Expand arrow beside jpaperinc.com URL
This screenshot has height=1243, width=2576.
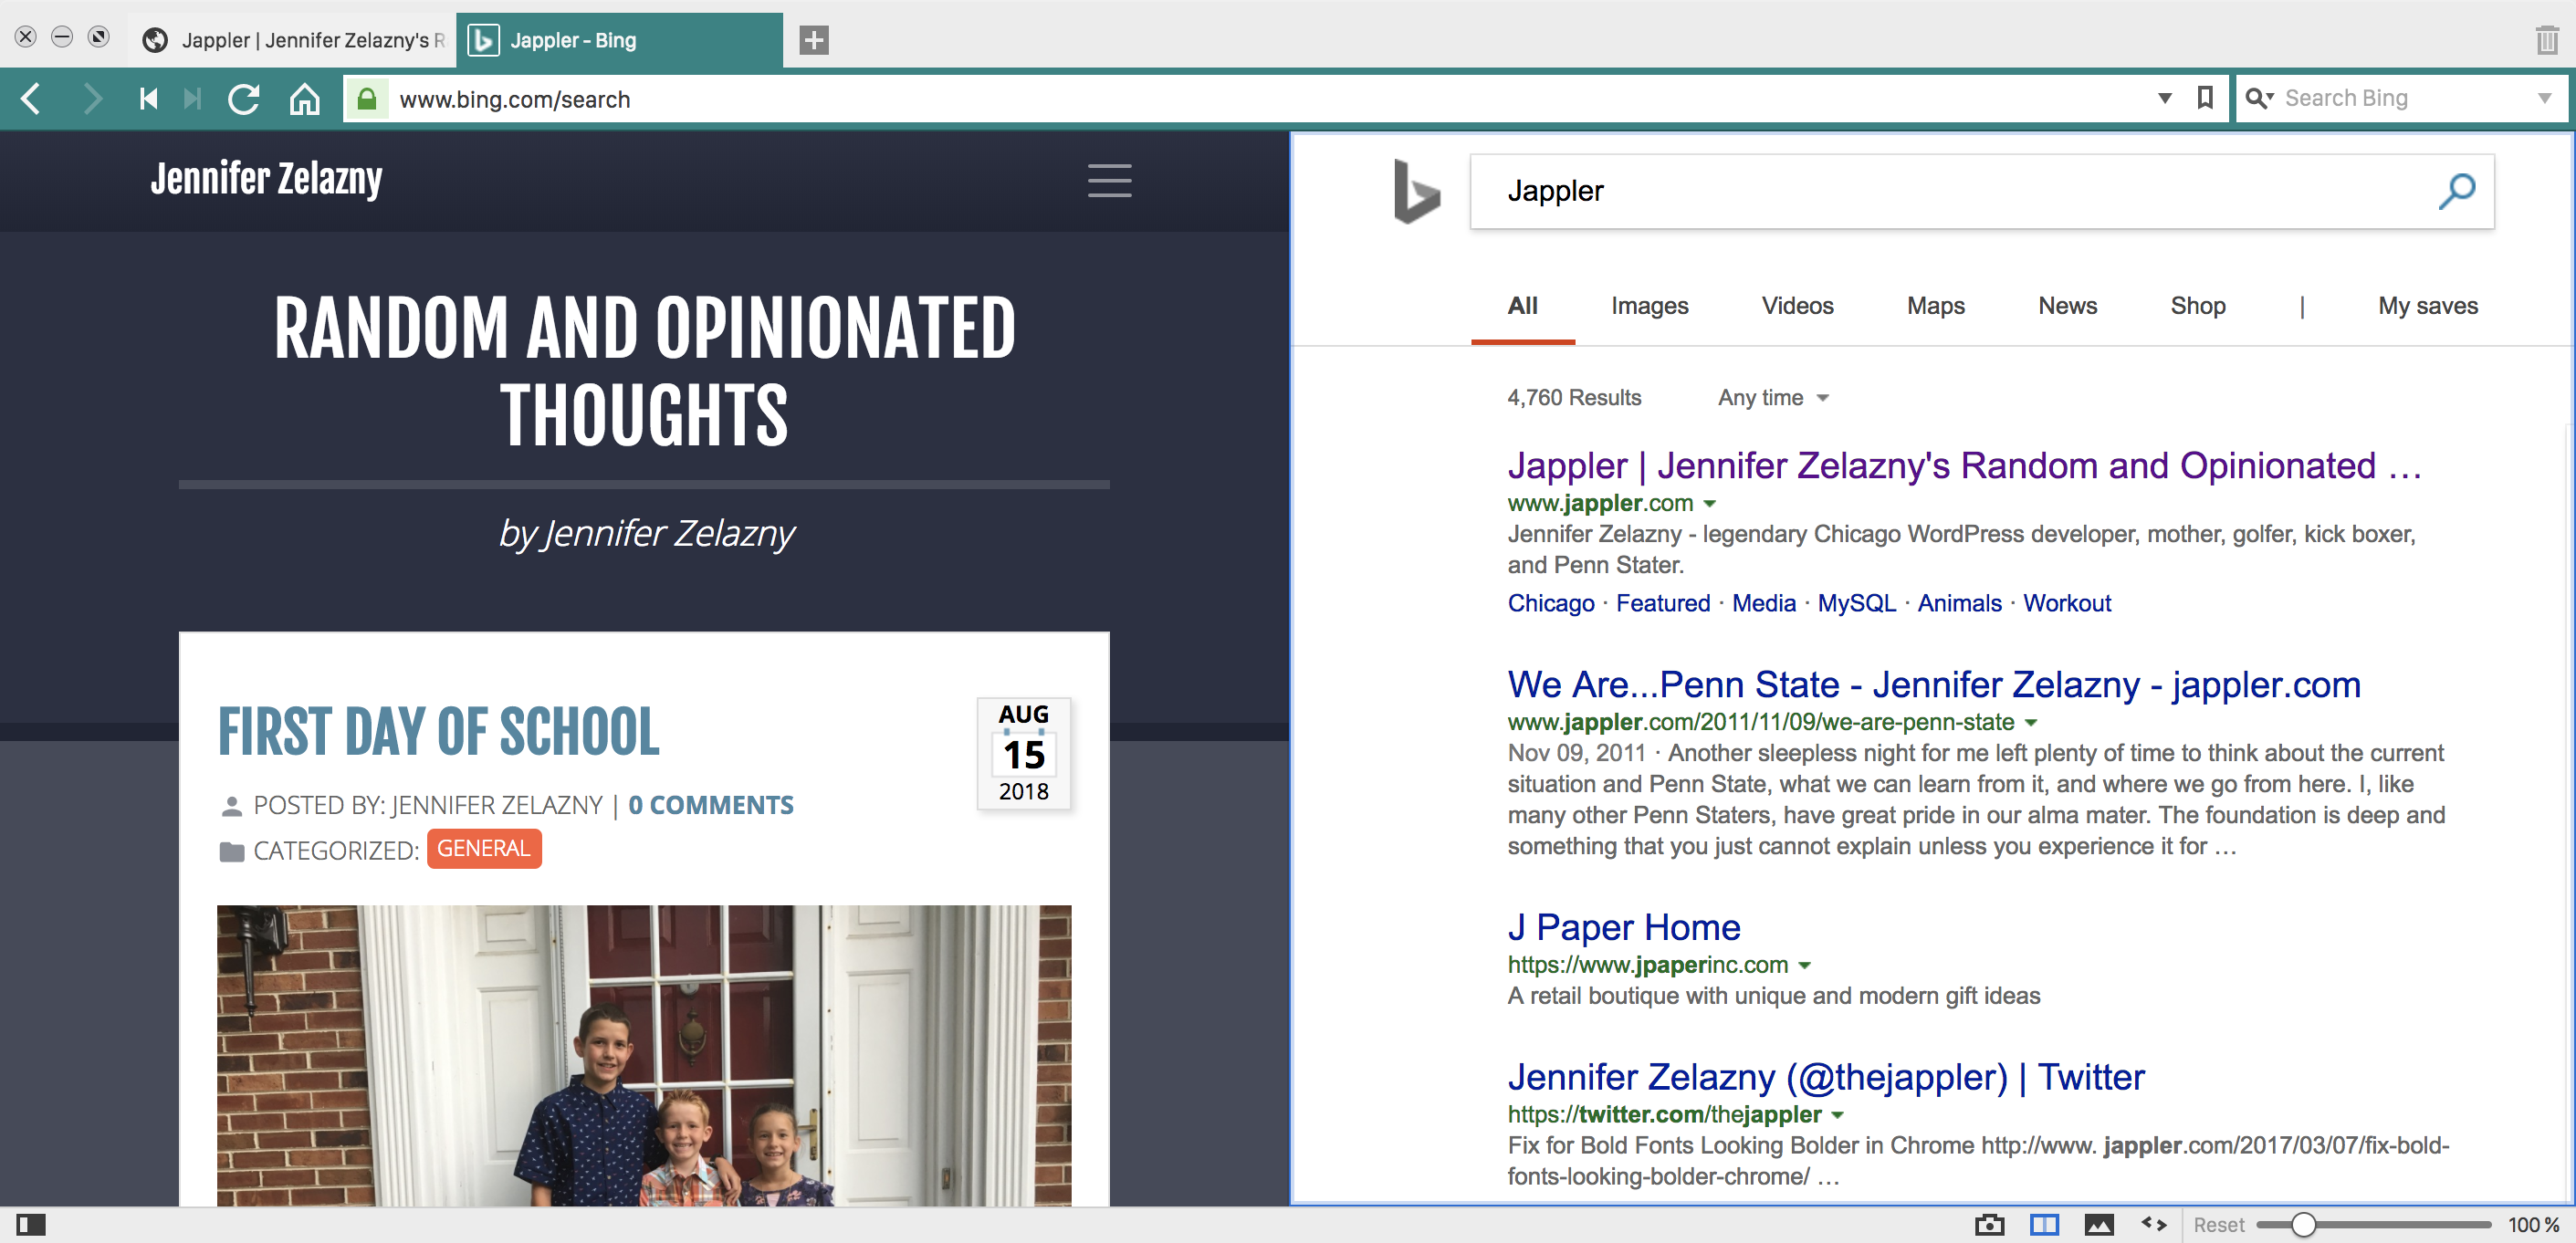pyautogui.click(x=1805, y=965)
